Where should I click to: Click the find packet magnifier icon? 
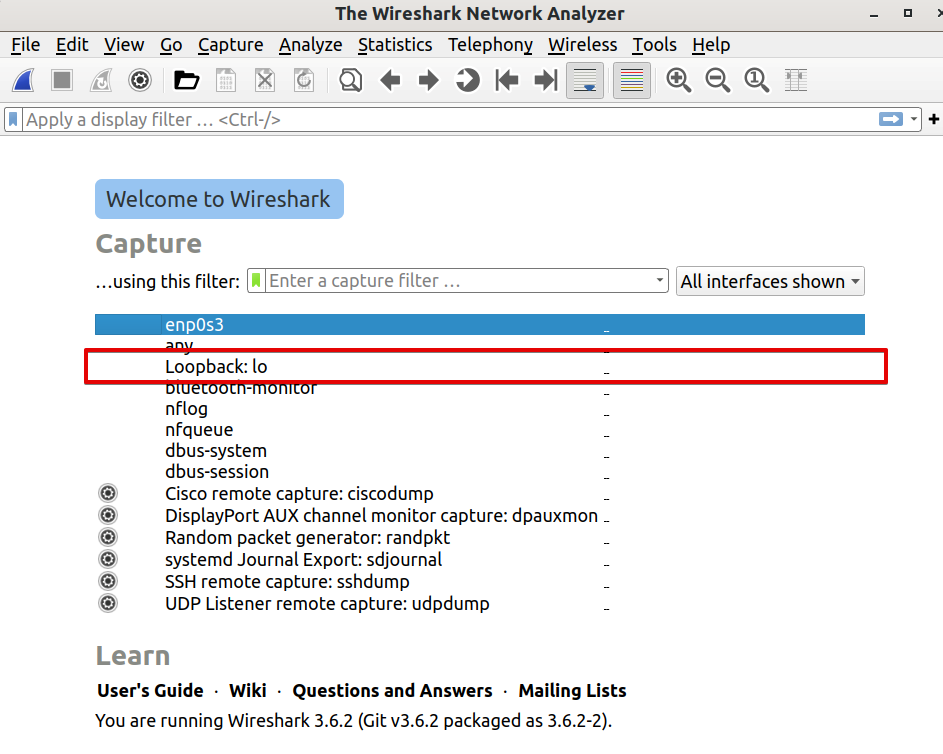click(x=351, y=80)
